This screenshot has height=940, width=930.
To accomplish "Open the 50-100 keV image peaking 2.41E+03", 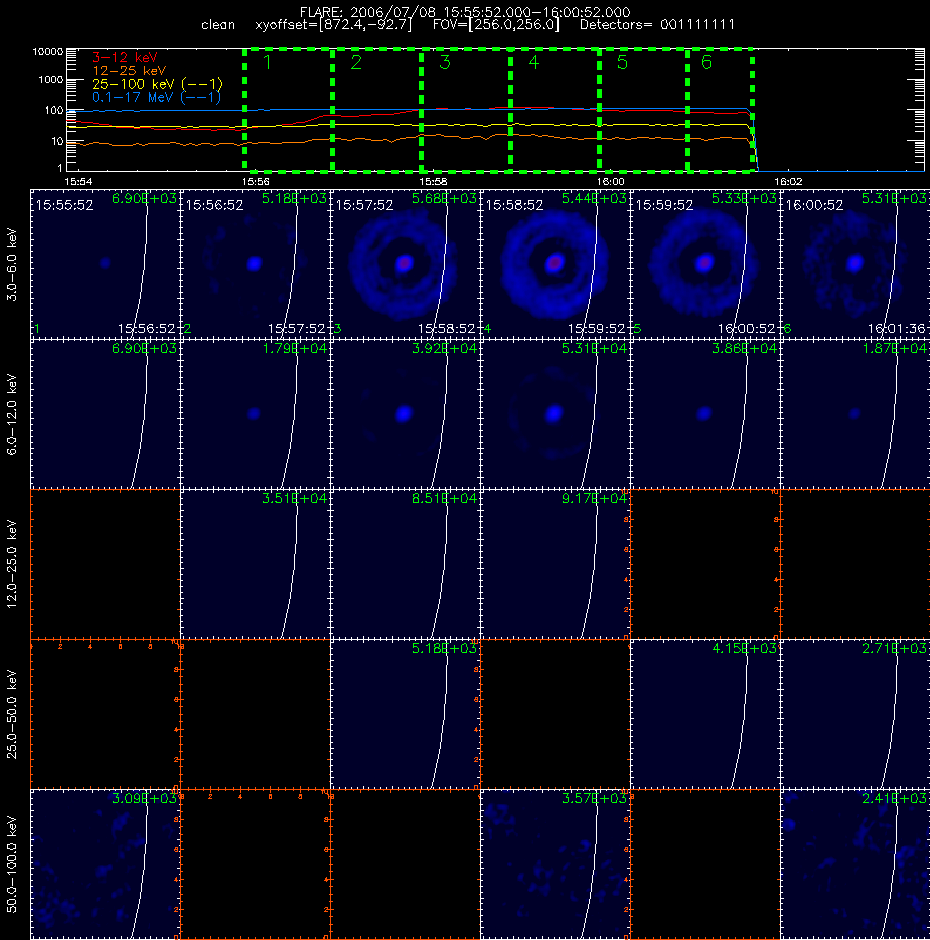I will [x=855, y=864].
